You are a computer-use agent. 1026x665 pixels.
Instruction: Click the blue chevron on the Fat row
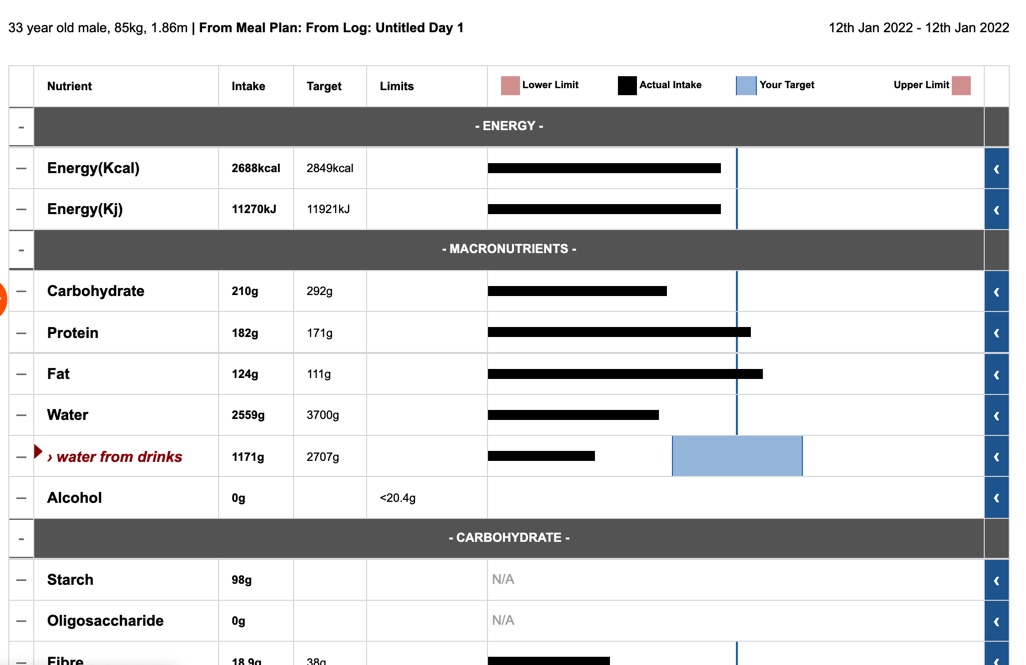pyautogui.click(x=996, y=375)
